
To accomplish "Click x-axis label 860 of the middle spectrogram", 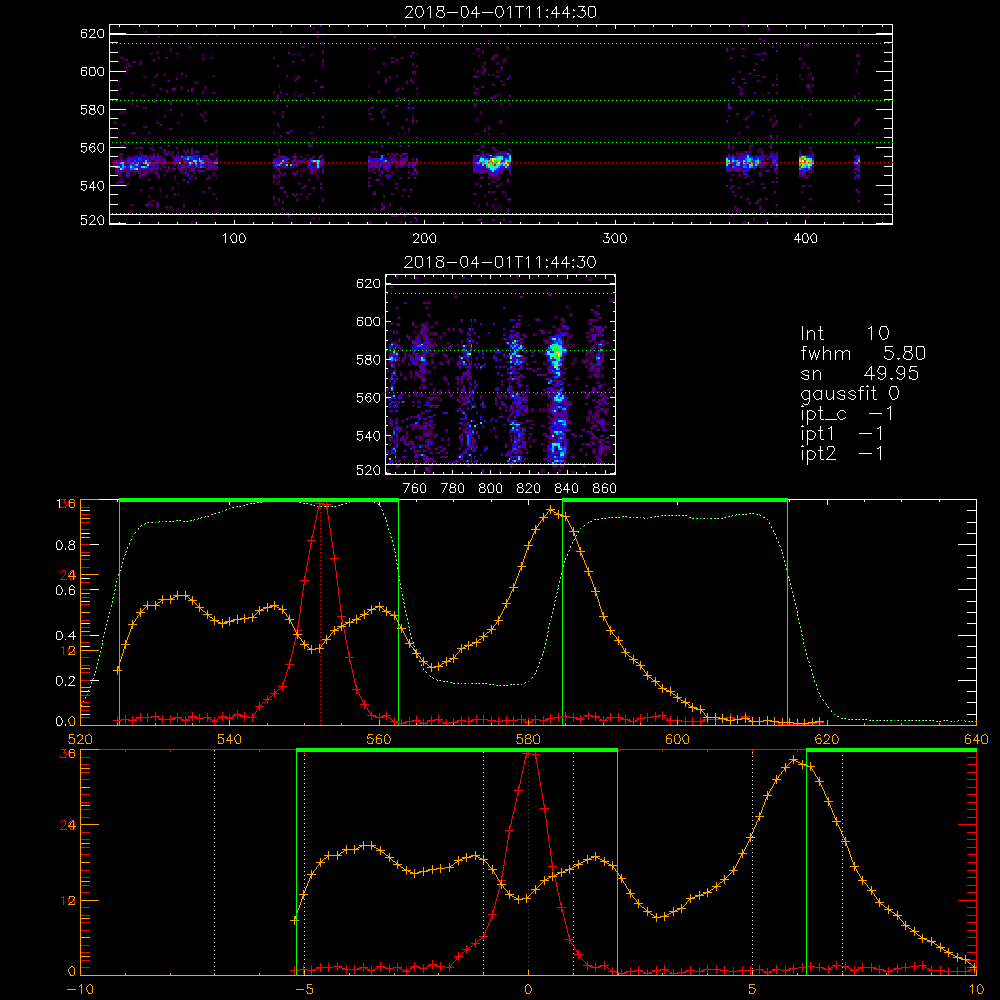I will pos(605,489).
